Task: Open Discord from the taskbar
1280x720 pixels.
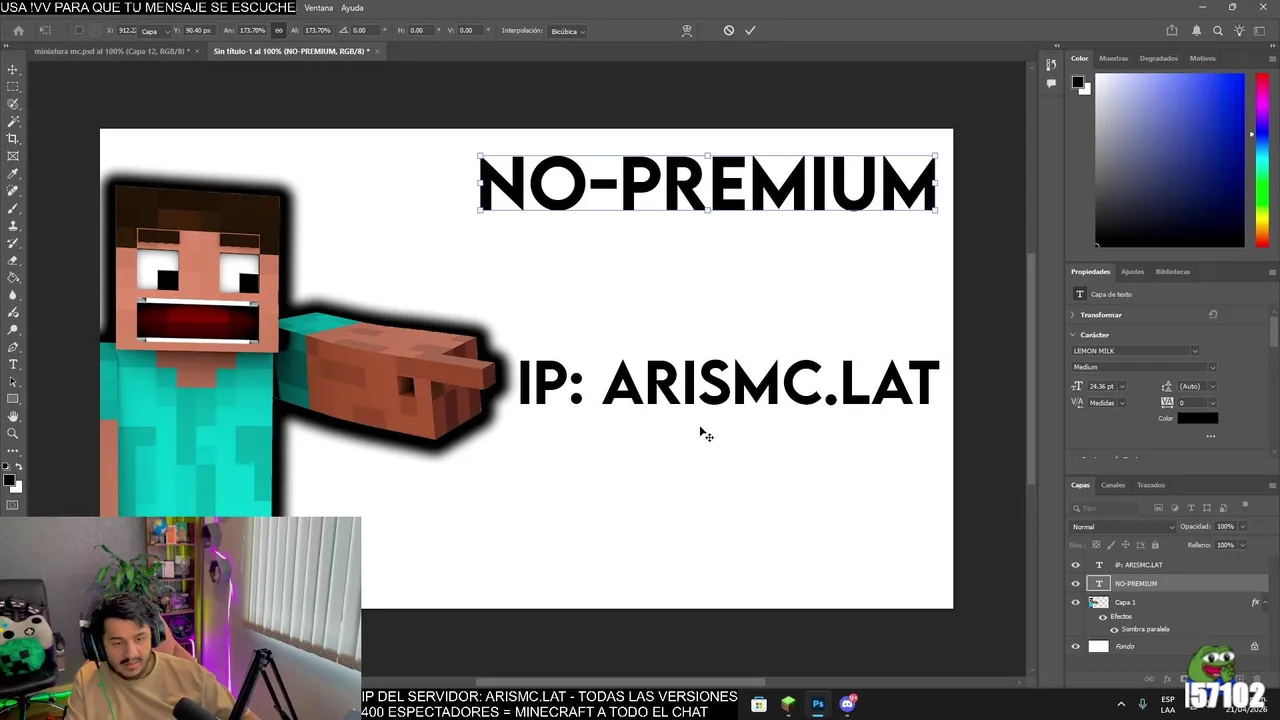Action: [848, 704]
